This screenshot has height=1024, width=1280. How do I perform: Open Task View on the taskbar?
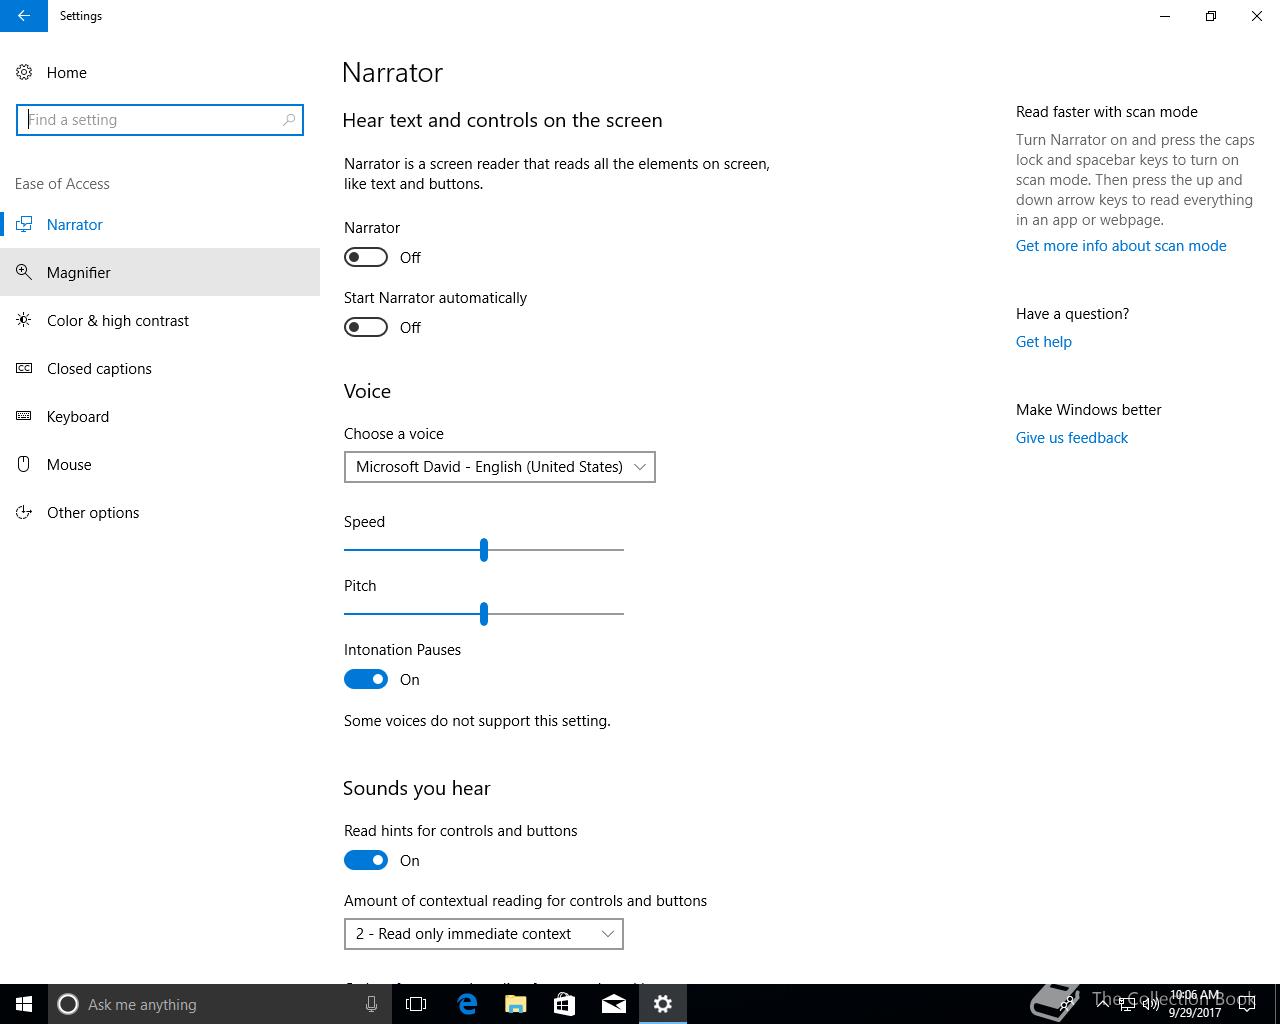coord(416,1004)
